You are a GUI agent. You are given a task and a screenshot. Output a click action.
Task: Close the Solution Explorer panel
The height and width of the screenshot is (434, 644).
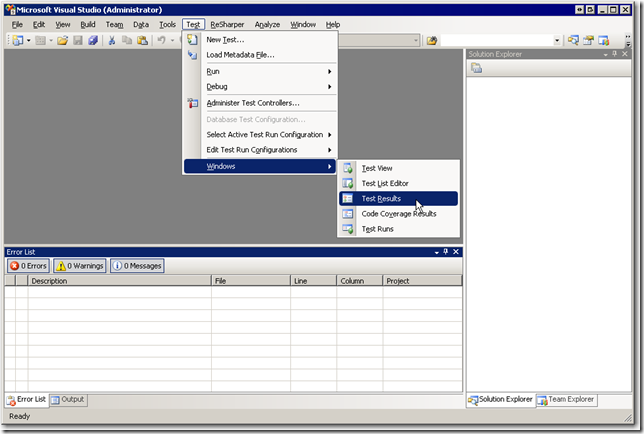click(625, 54)
